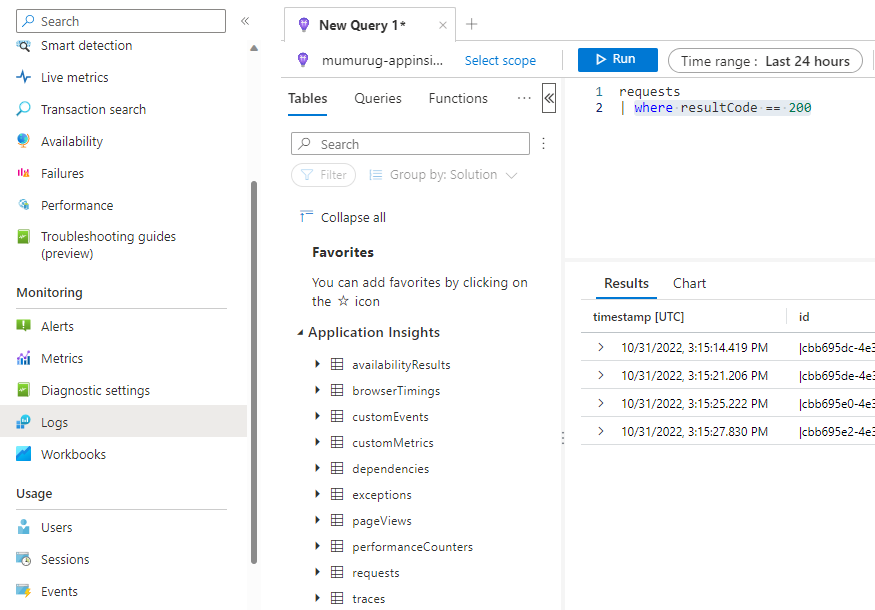The width and height of the screenshot is (875, 610).
Task: Open the Time range dropdown
Action: tap(765, 60)
